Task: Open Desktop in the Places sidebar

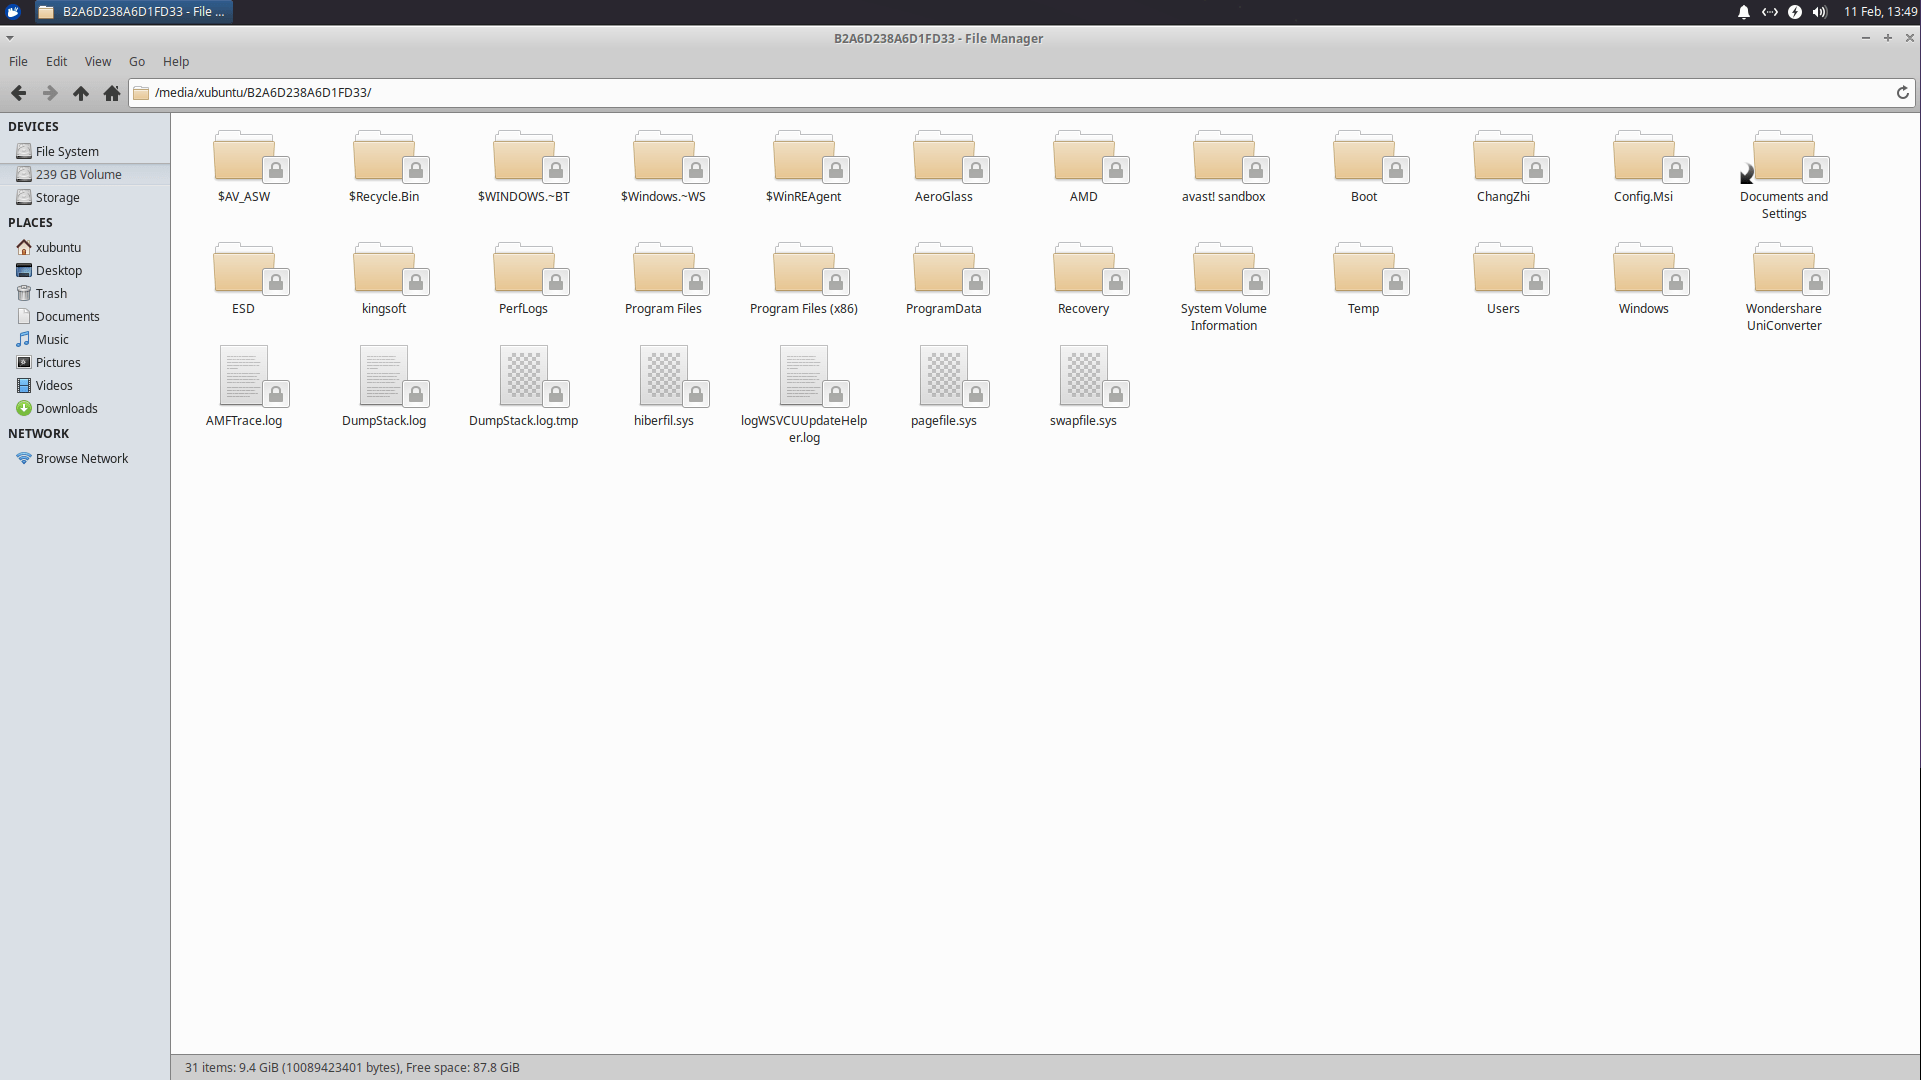Action: pyautogui.click(x=85, y=270)
